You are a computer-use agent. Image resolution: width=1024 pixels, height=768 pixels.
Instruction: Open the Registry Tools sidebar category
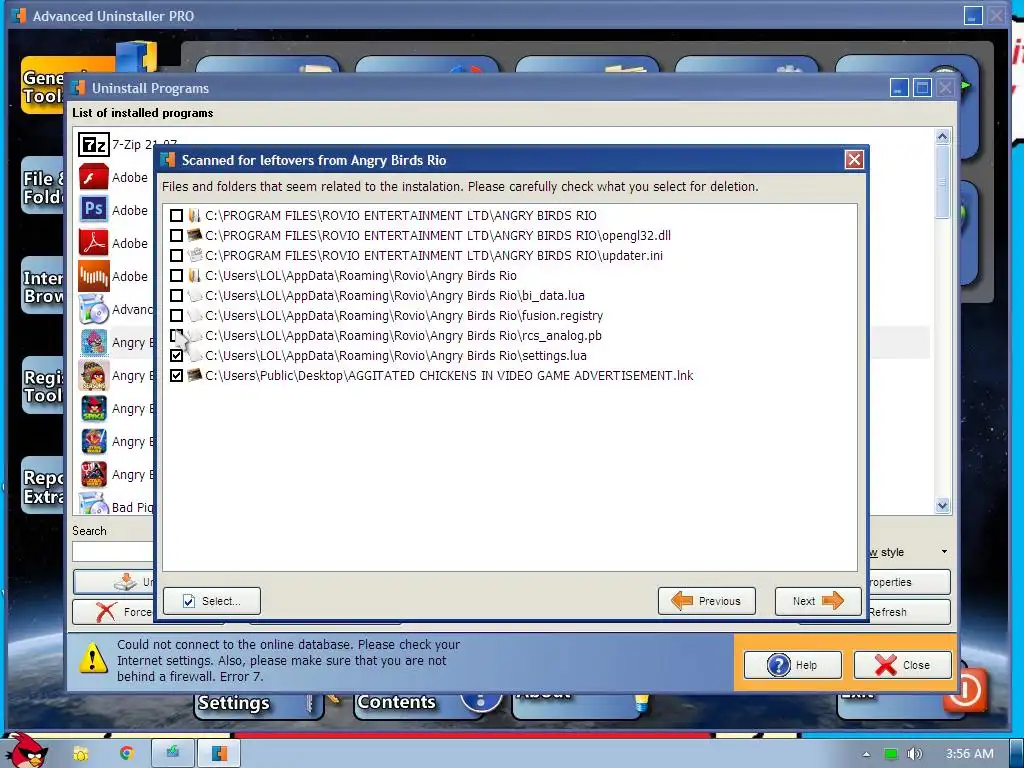click(43, 386)
